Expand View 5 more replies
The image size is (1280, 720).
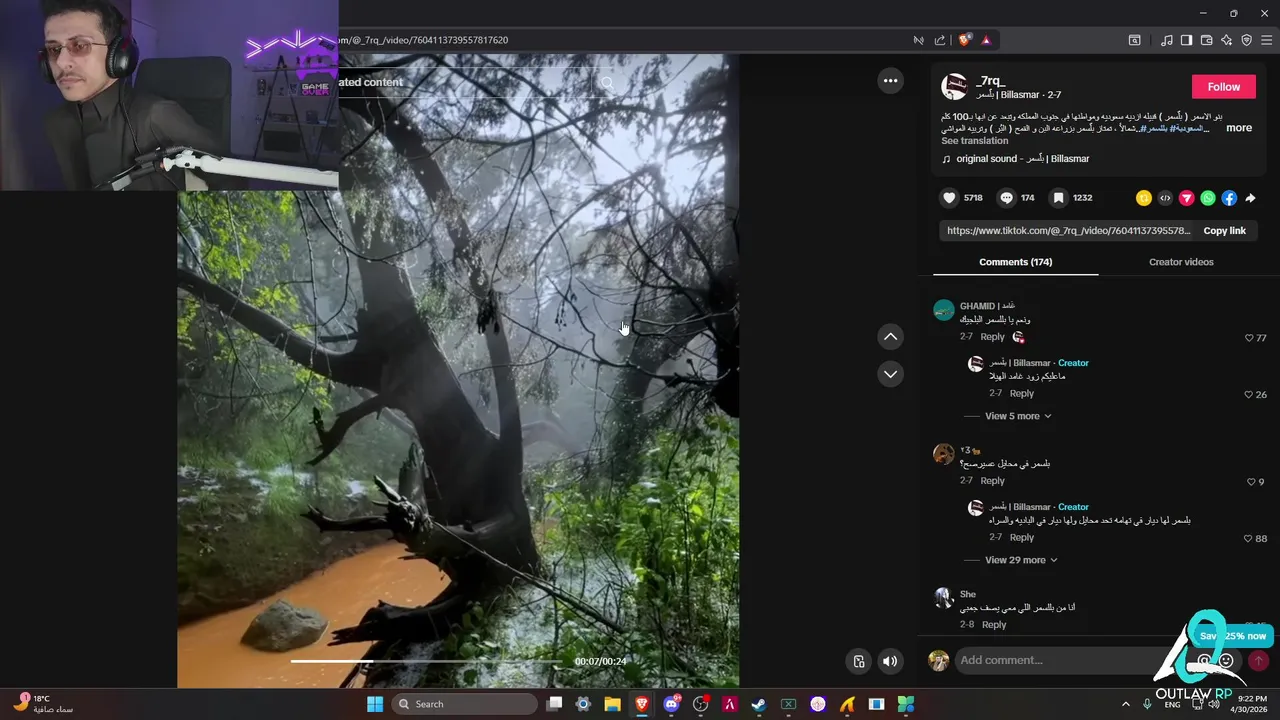pyautogui.click(x=1018, y=416)
